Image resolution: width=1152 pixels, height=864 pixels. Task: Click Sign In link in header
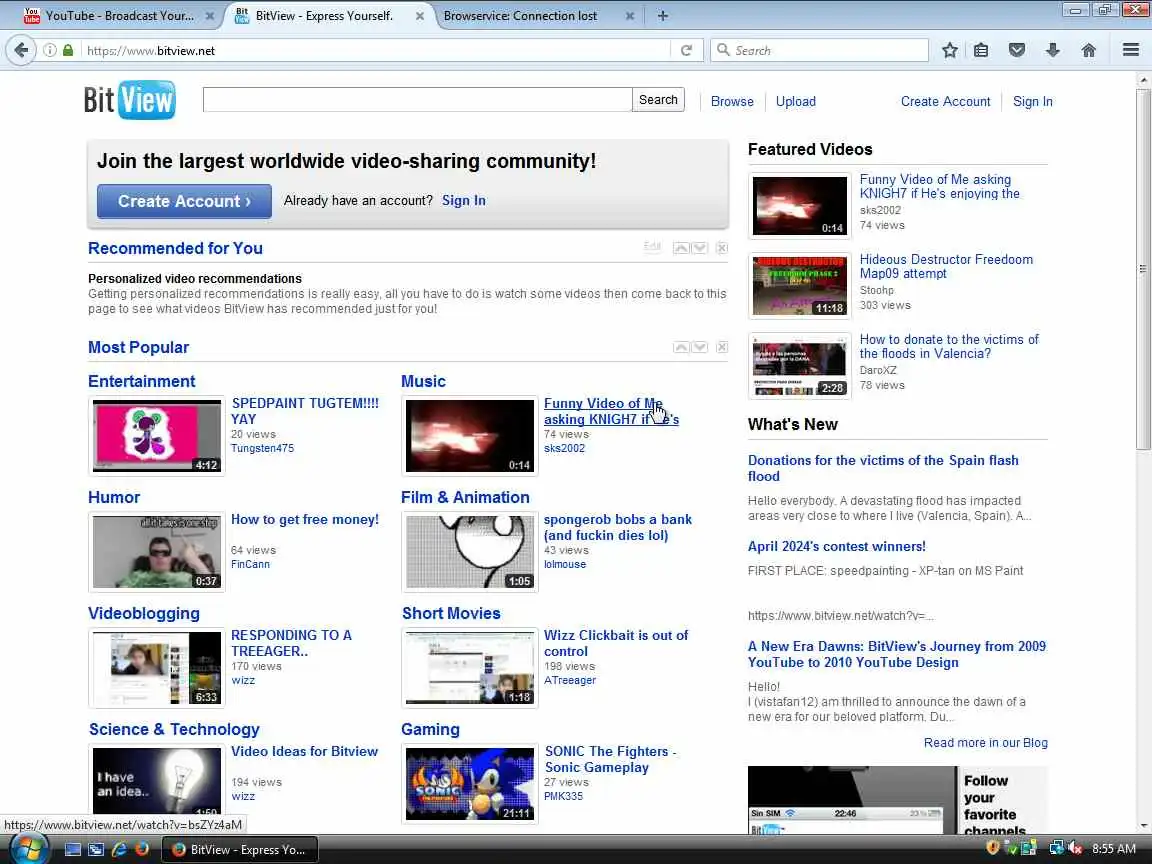[1032, 101]
